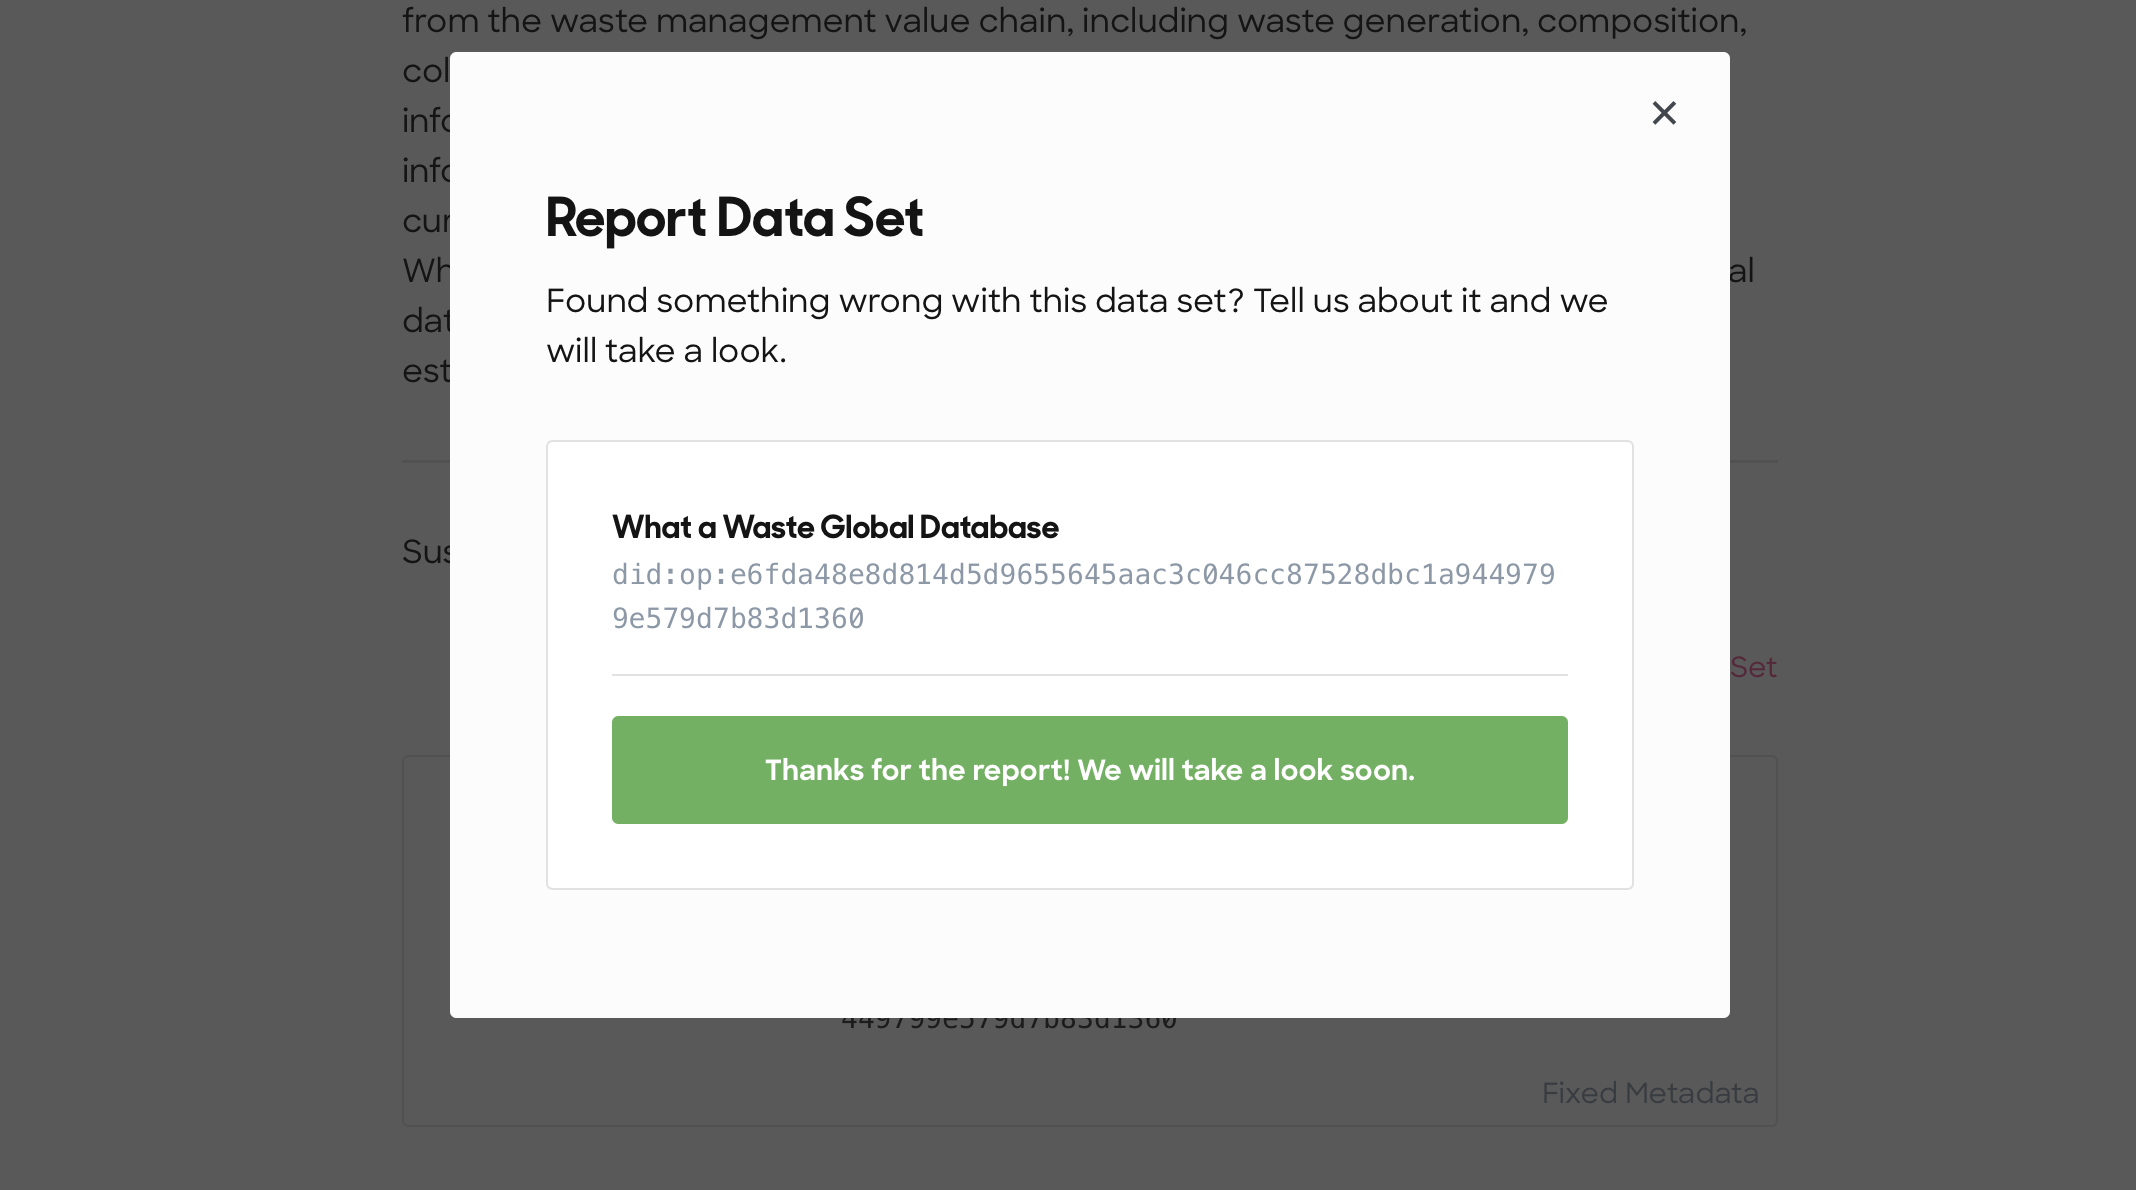Open the Fixed Metadata link
Screen dimensions: 2136x1190
click(1649, 1093)
